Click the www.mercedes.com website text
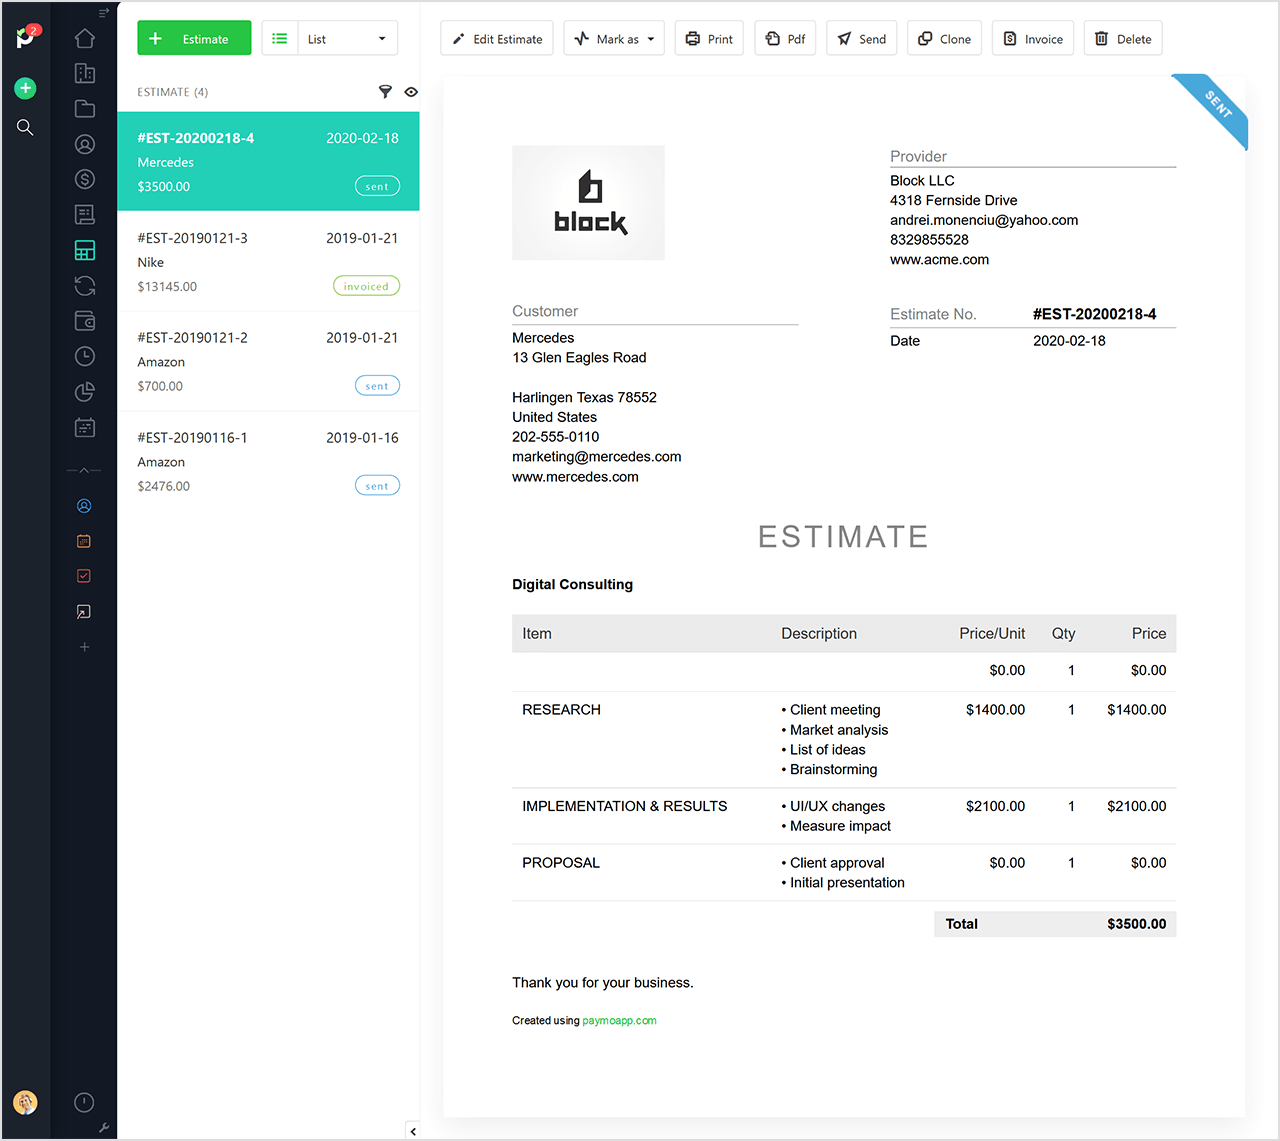The width and height of the screenshot is (1280, 1141). [575, 477]
